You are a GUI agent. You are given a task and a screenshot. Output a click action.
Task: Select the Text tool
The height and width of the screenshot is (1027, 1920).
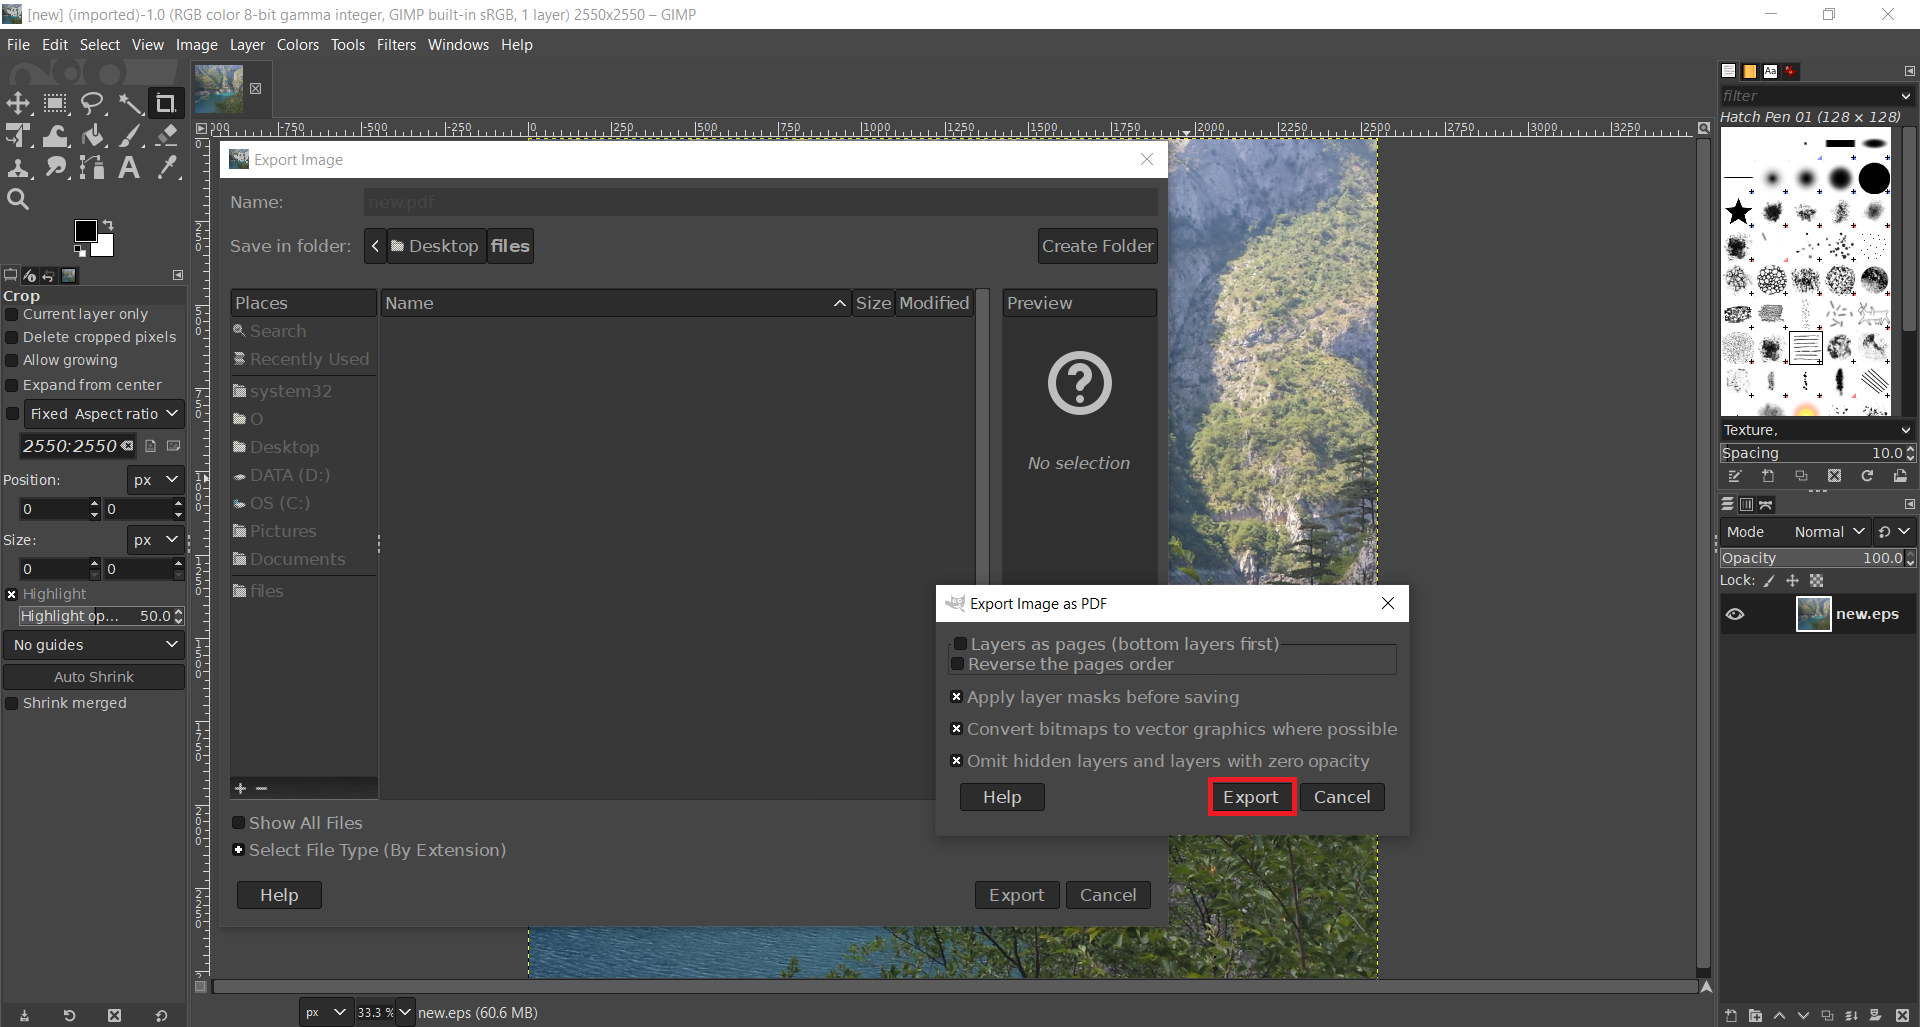pos(129,168)
